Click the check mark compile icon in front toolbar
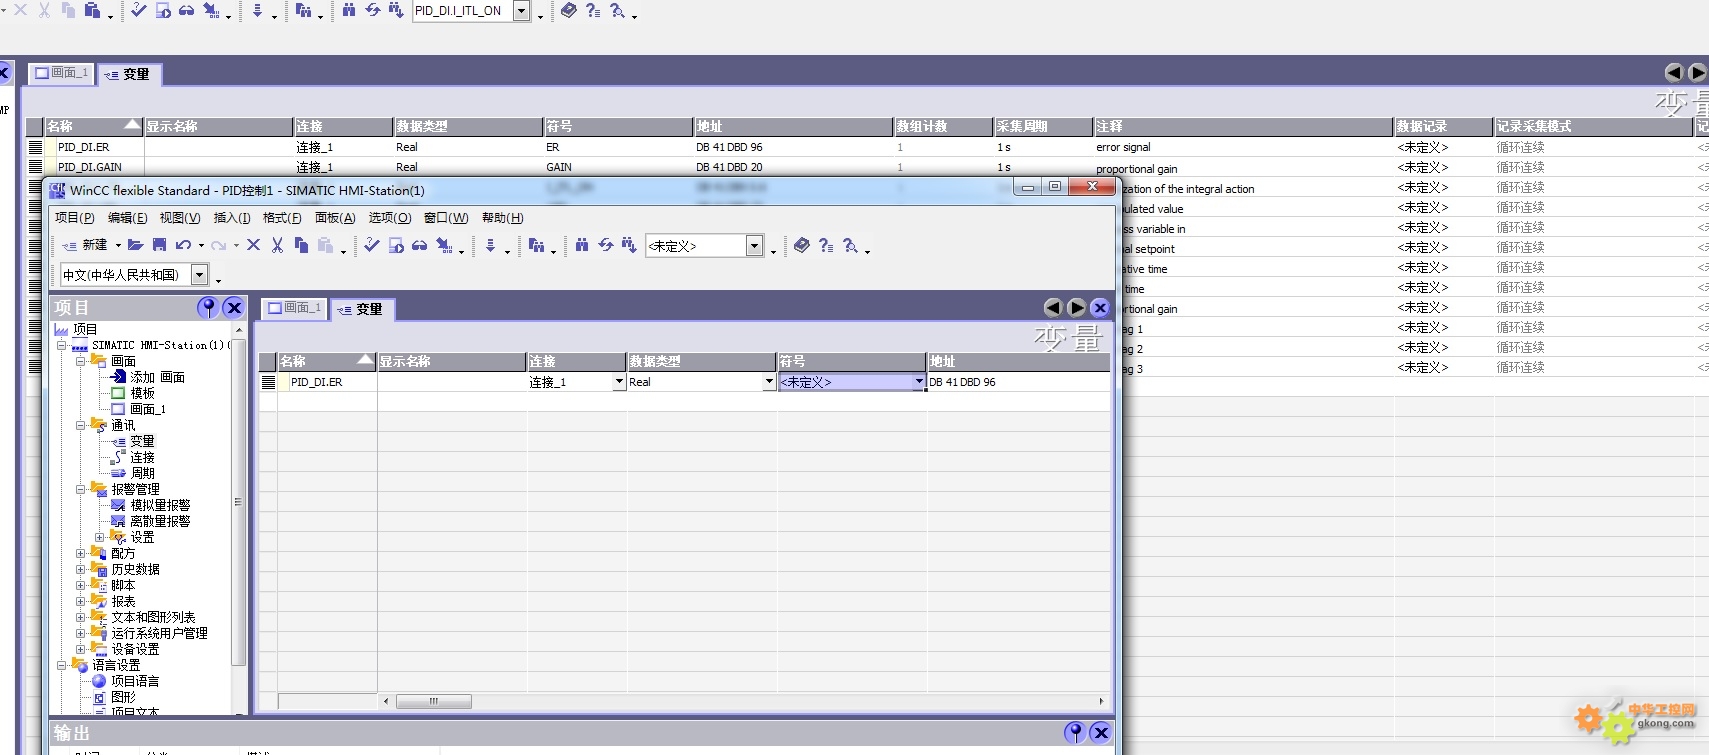 click(x=372, y=245)
